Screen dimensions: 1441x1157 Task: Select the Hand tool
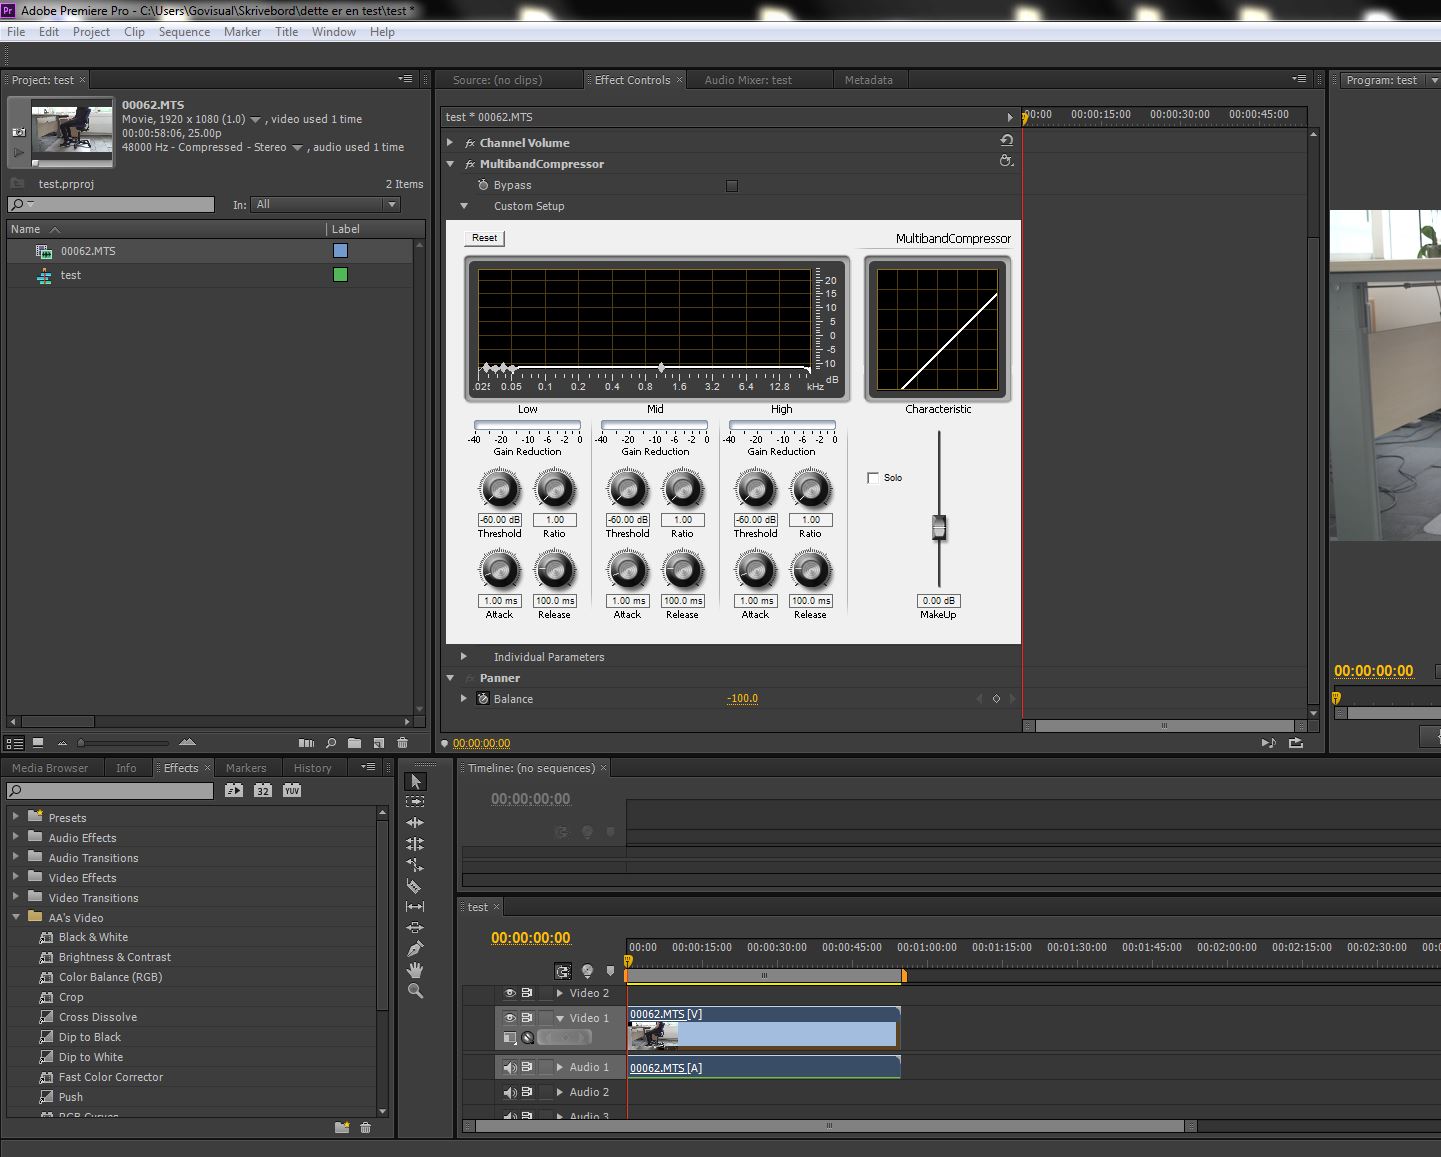click(x=415, y=970)
